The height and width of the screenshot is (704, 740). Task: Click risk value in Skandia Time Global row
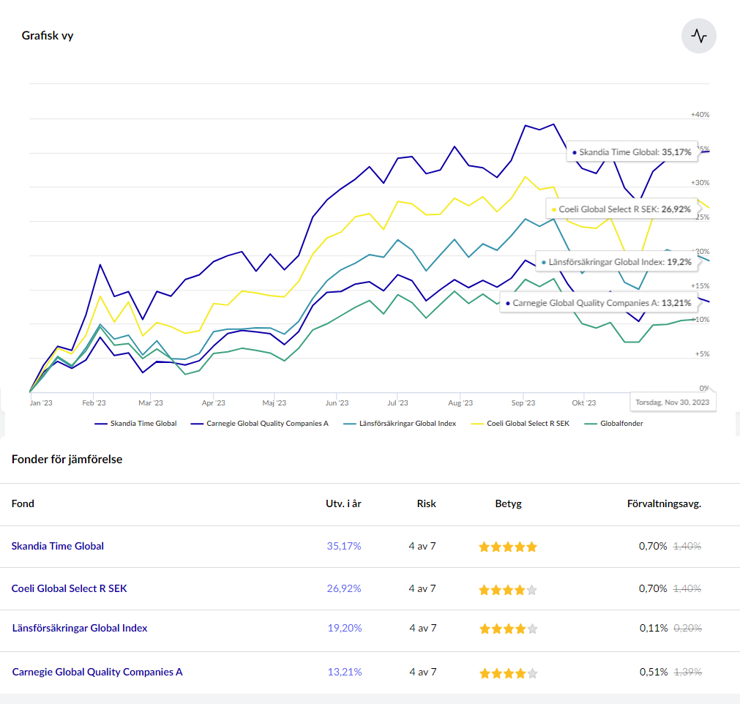pos(422,546)
